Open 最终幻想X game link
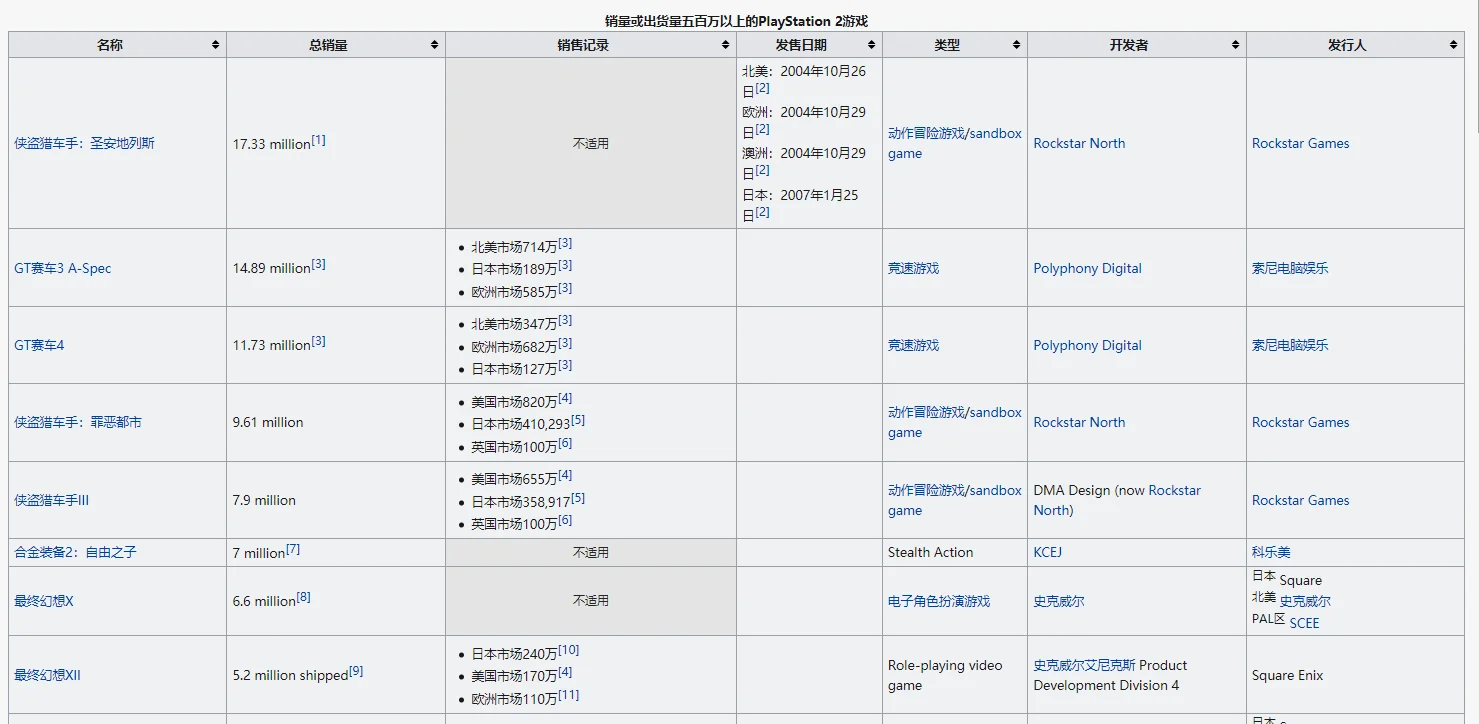This screenshot has height=724, width=1479. [x=44, y=601]
